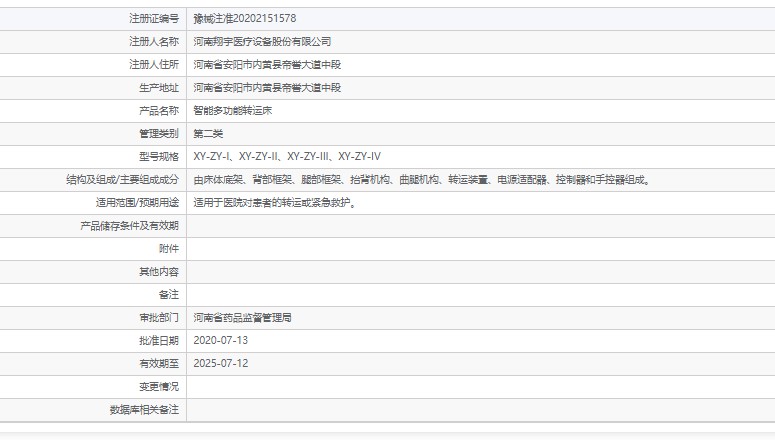Click the 注册人名称 label
The height and width of the screenshot is (440, 775).
154,42
